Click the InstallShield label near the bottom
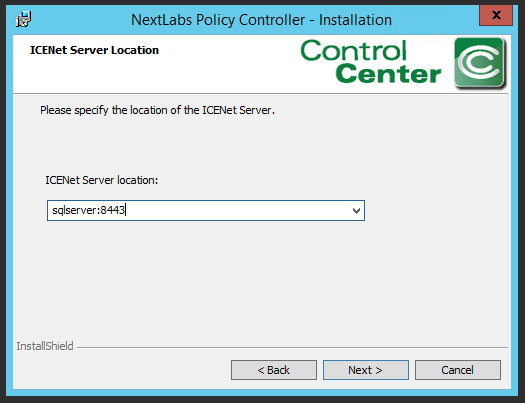Viewport: 525px width, 403px height. (45, 346)
